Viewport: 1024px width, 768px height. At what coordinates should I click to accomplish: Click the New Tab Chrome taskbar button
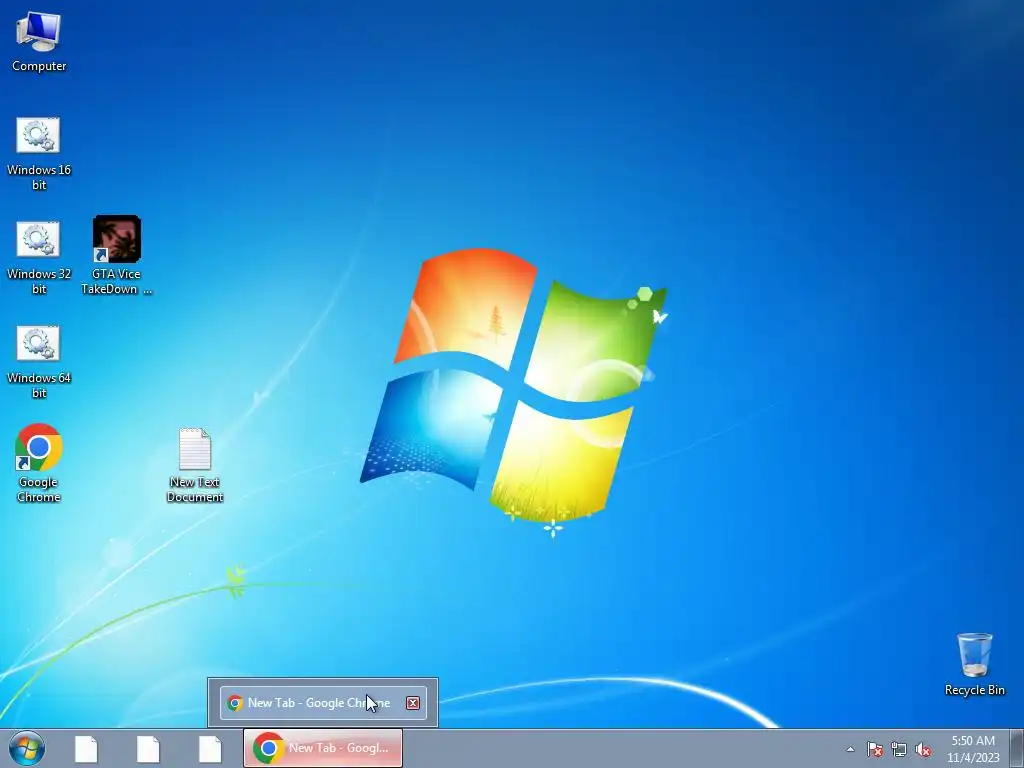click(323, 748)
